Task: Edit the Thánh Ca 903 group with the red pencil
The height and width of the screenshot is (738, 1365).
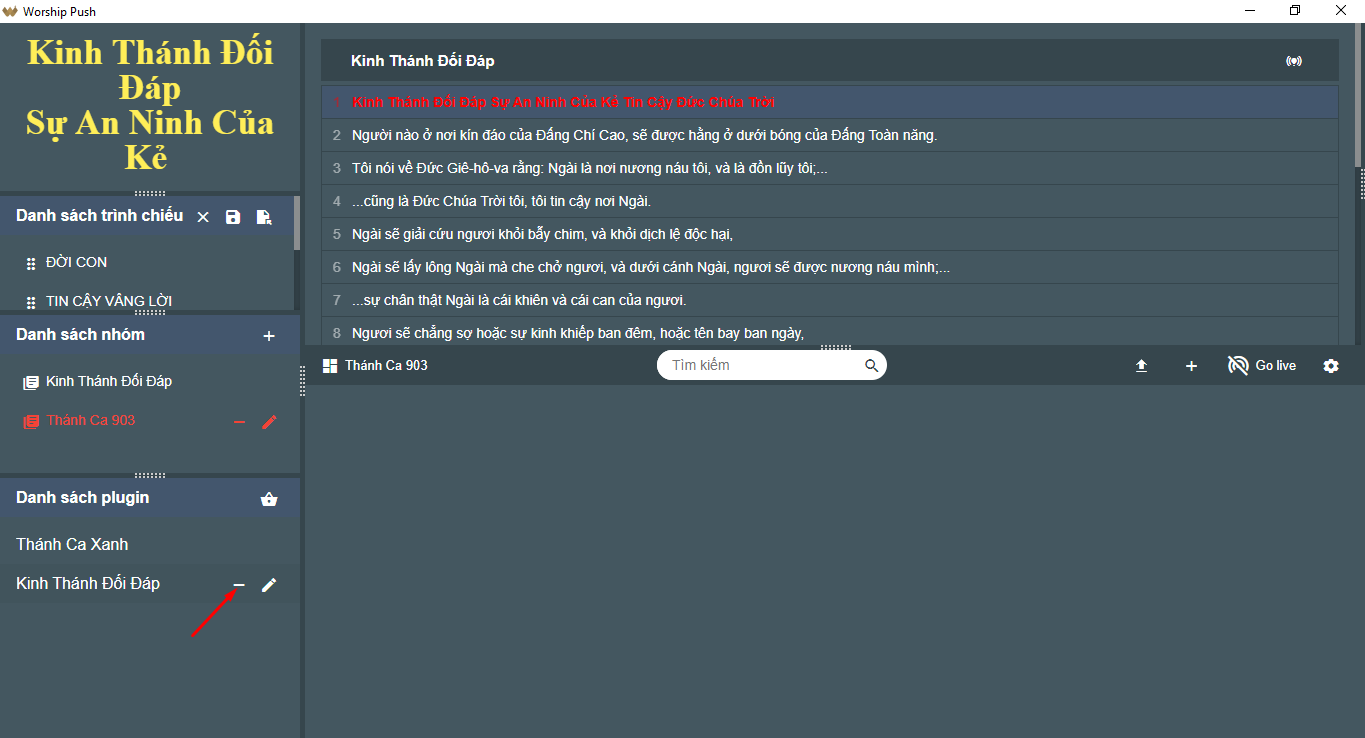Action: (x=269, y=422)
